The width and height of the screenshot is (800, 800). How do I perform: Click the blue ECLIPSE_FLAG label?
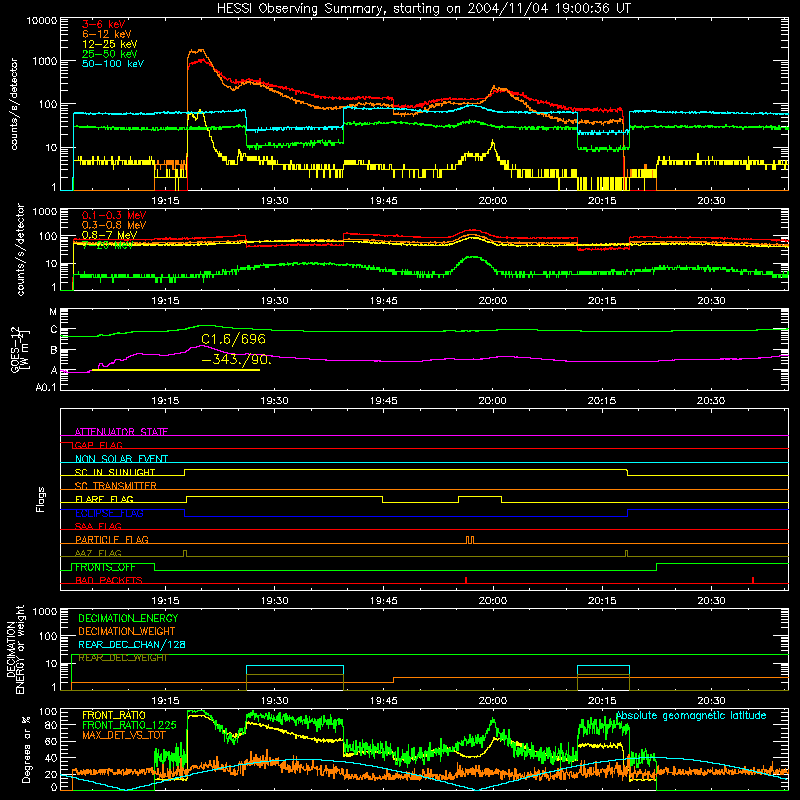109,513
